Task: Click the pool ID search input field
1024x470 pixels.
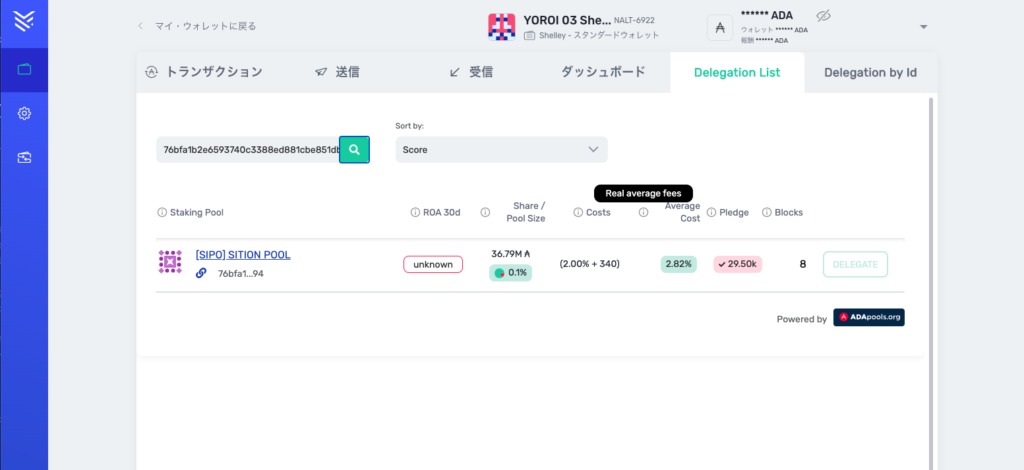Action: pyautogui.click(x=248, y=150)
